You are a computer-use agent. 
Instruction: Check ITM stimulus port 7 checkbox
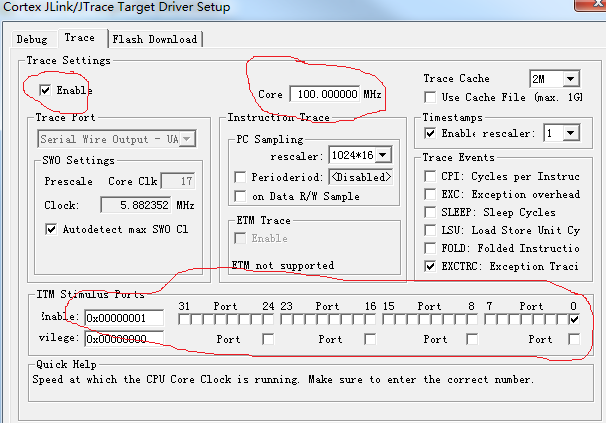(x=490, y=319)
